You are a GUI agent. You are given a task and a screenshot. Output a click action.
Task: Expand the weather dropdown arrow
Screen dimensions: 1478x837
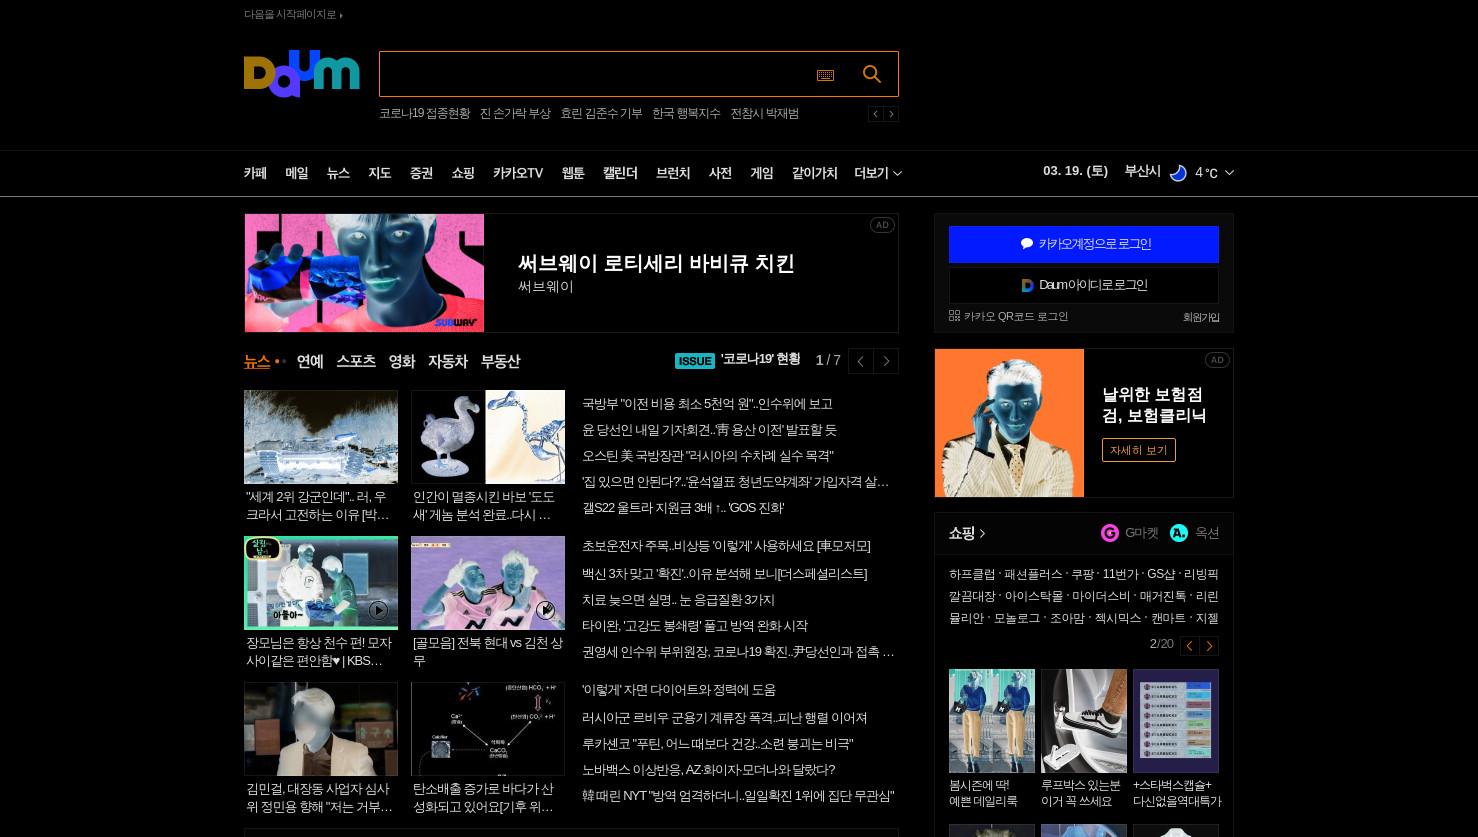coord(1229,173)
